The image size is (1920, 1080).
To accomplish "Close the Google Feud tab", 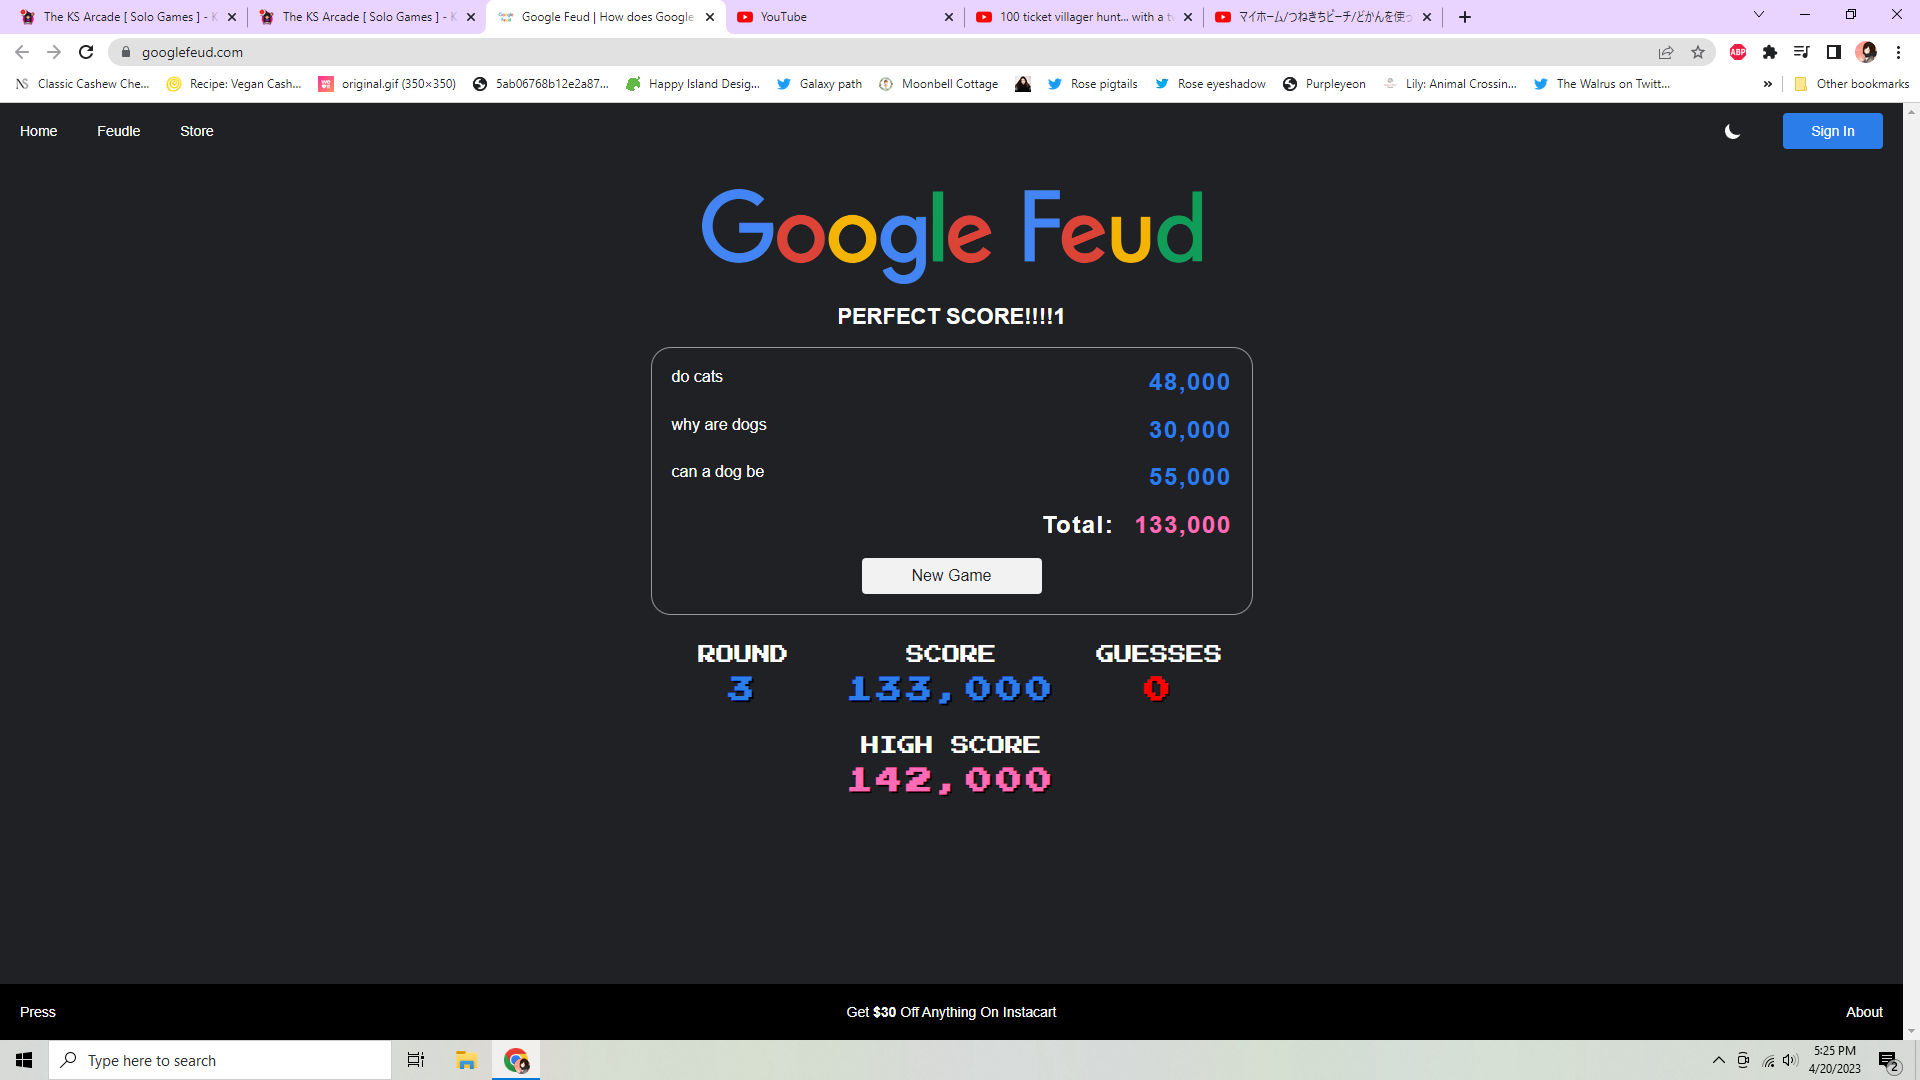I will click(710, 17).
